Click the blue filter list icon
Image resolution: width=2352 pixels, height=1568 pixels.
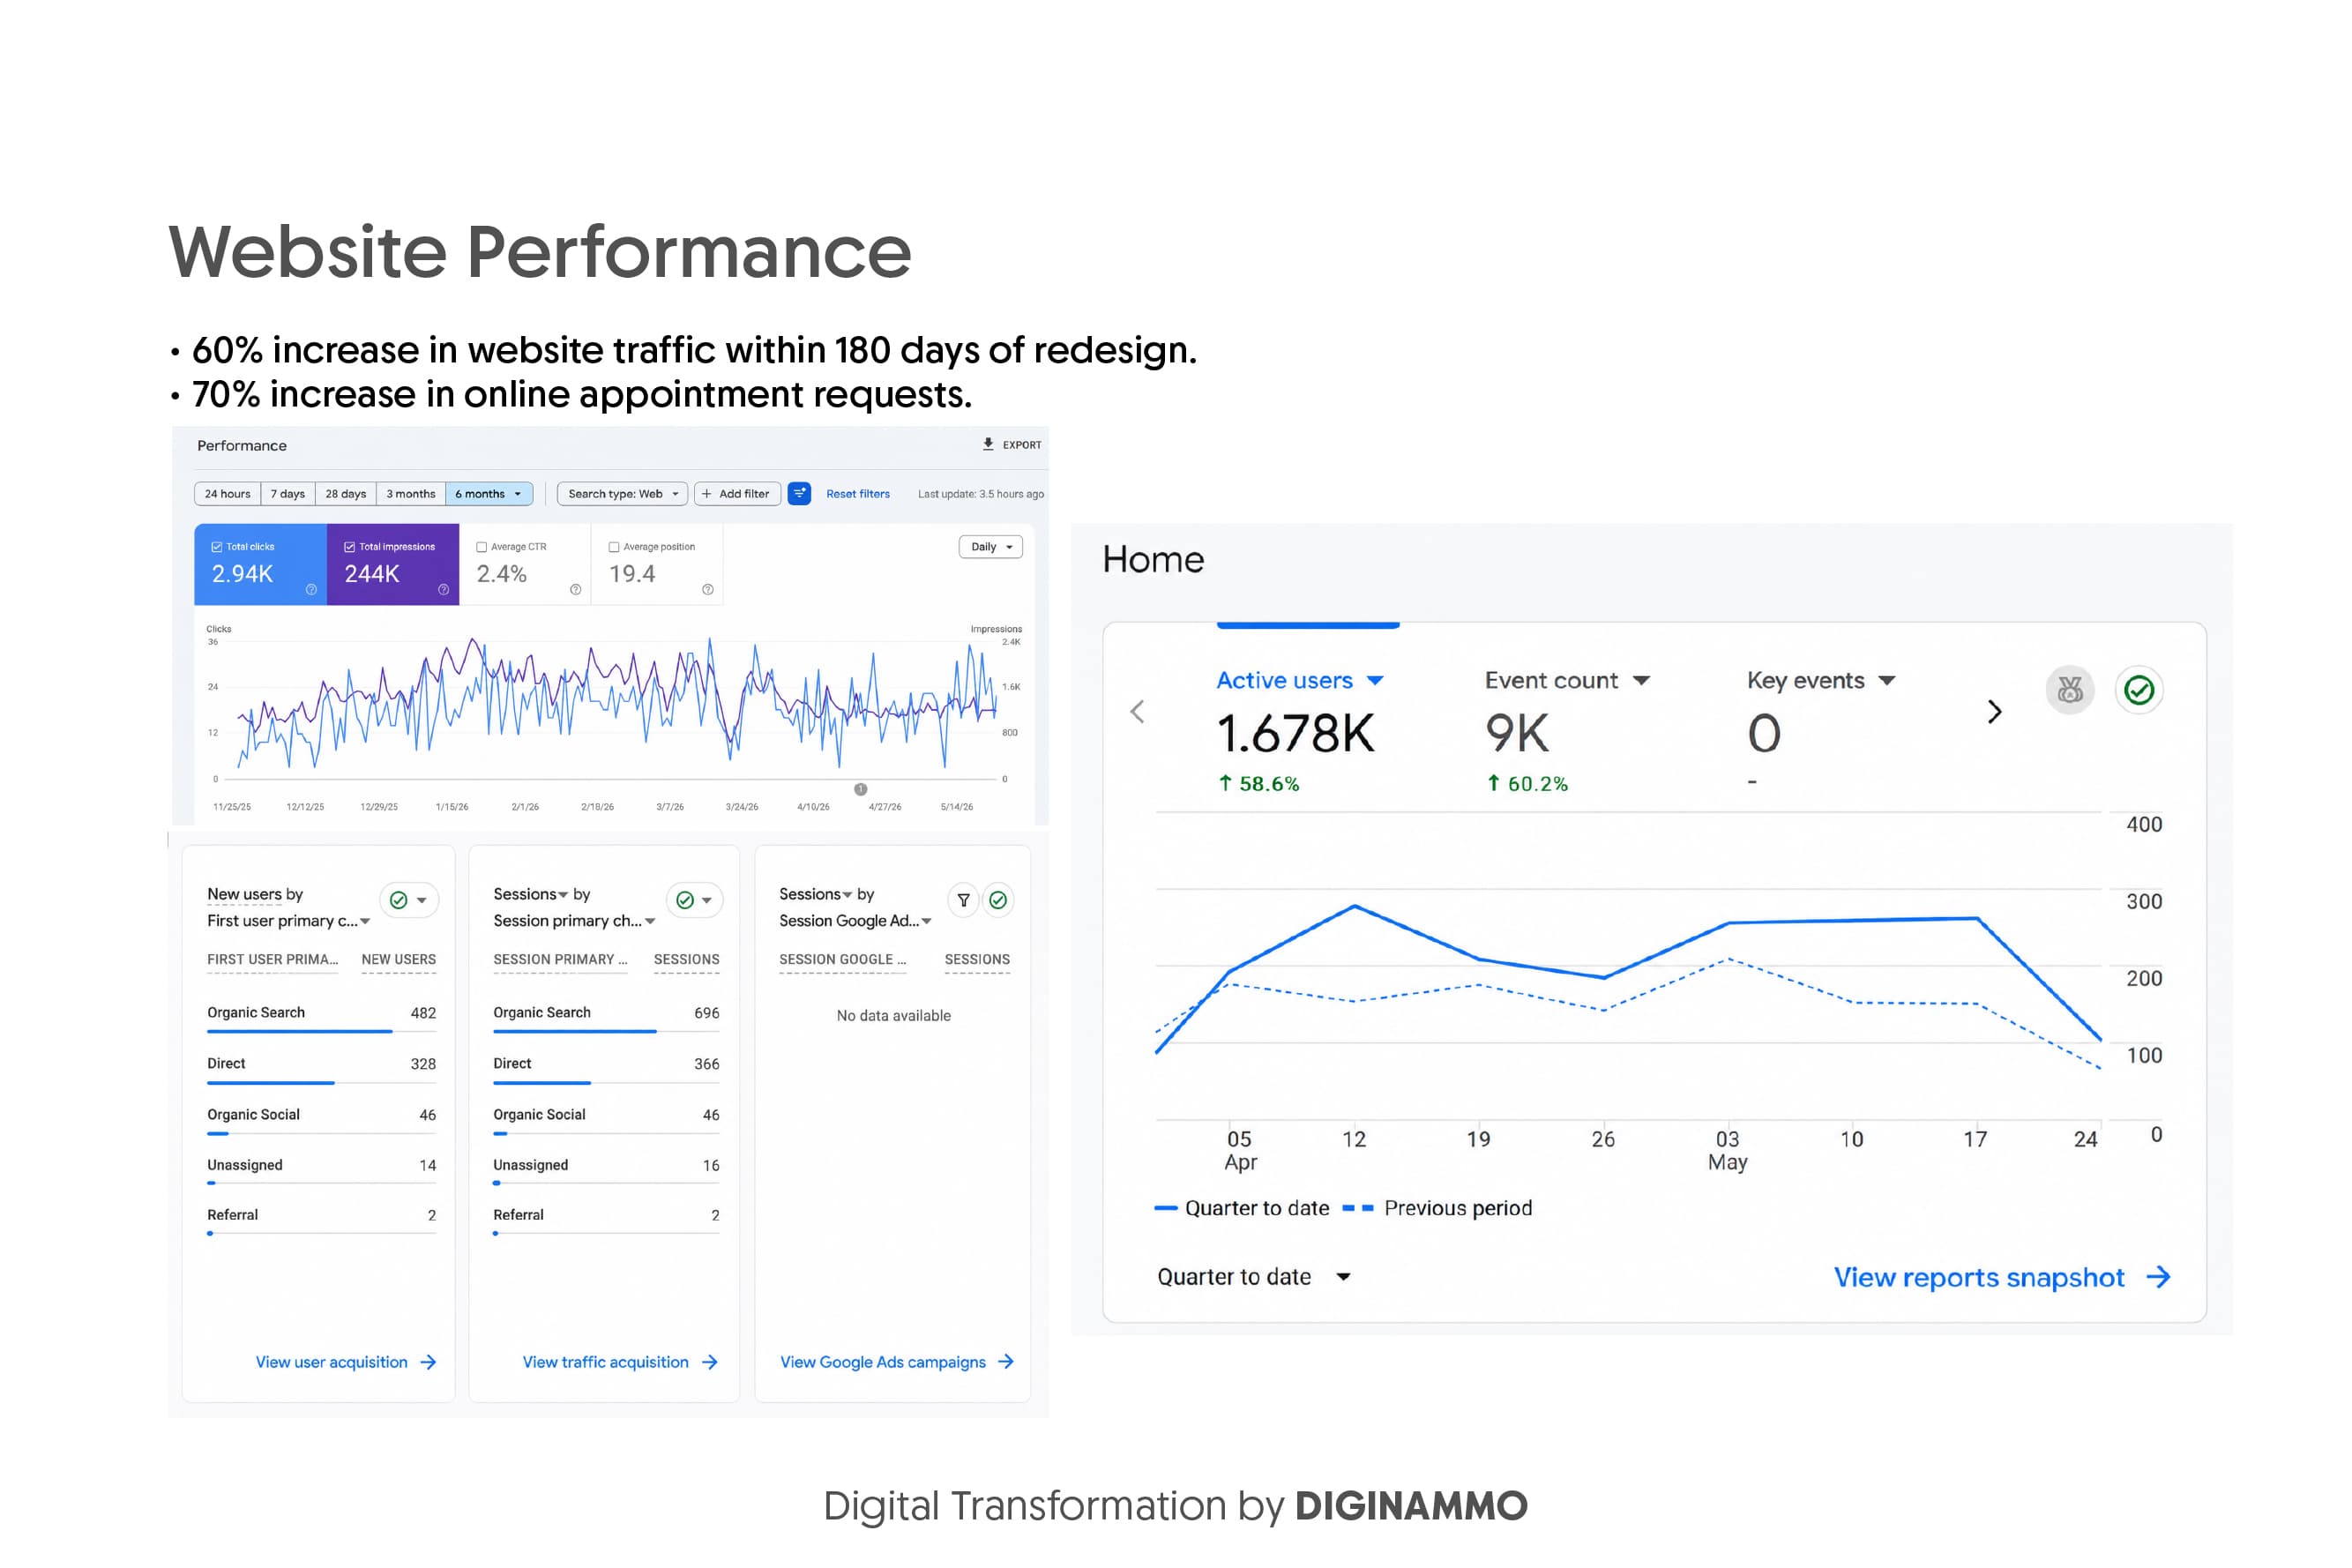(x=799, y=494)
